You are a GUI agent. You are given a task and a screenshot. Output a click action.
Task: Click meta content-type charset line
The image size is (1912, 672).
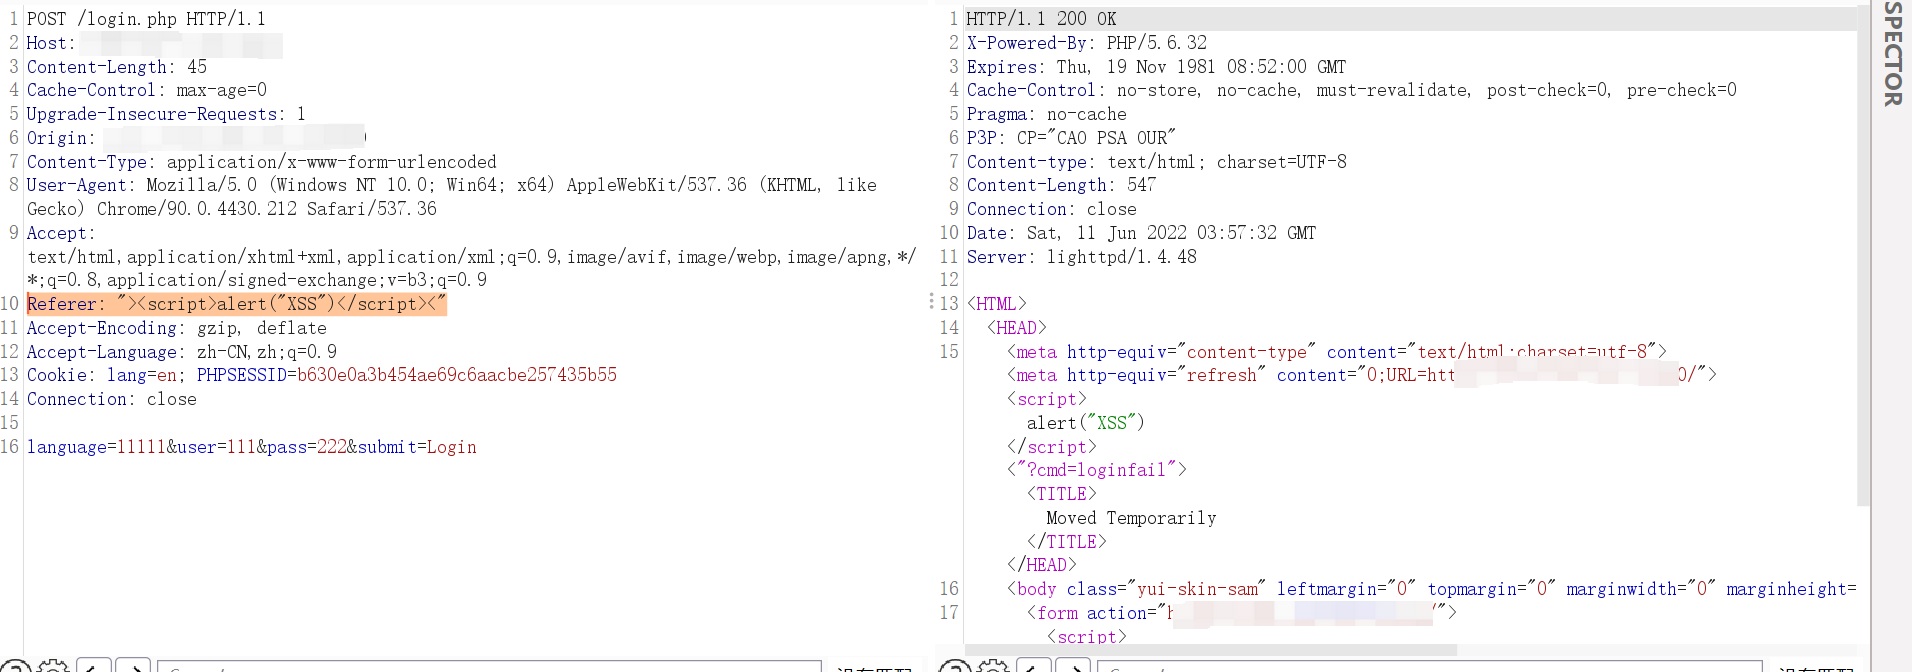[1337, 352]
